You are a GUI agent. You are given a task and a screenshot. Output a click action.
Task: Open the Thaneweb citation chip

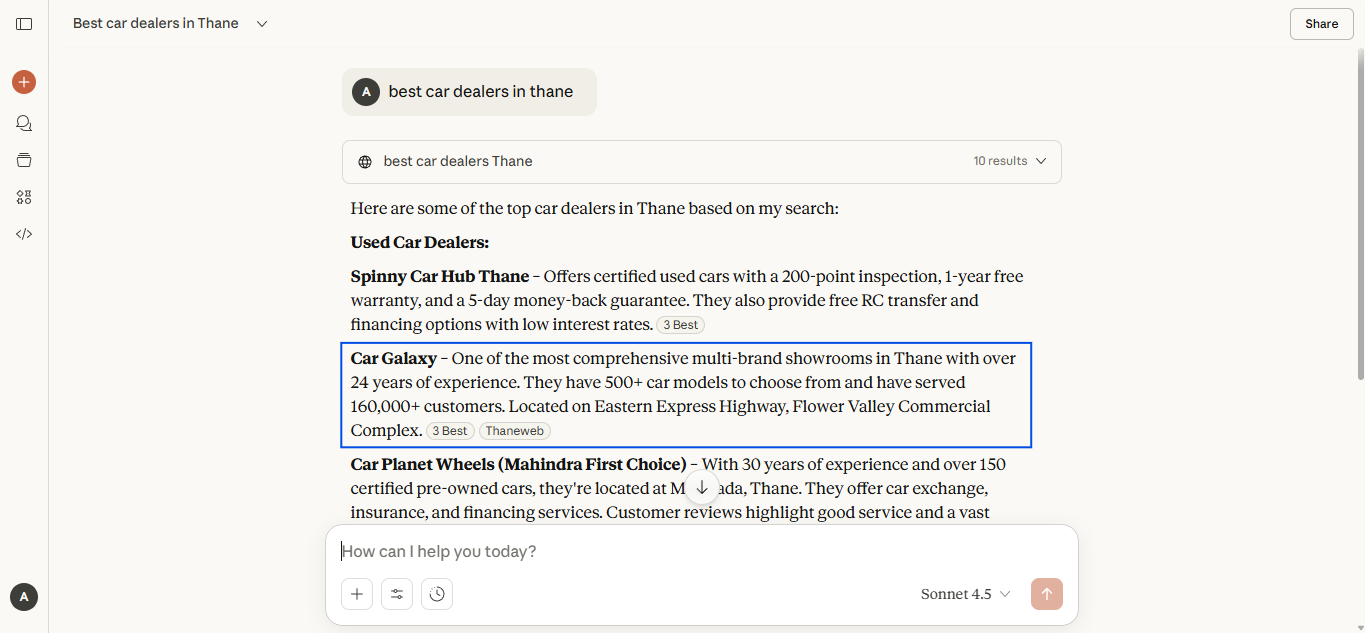point(515,431)
